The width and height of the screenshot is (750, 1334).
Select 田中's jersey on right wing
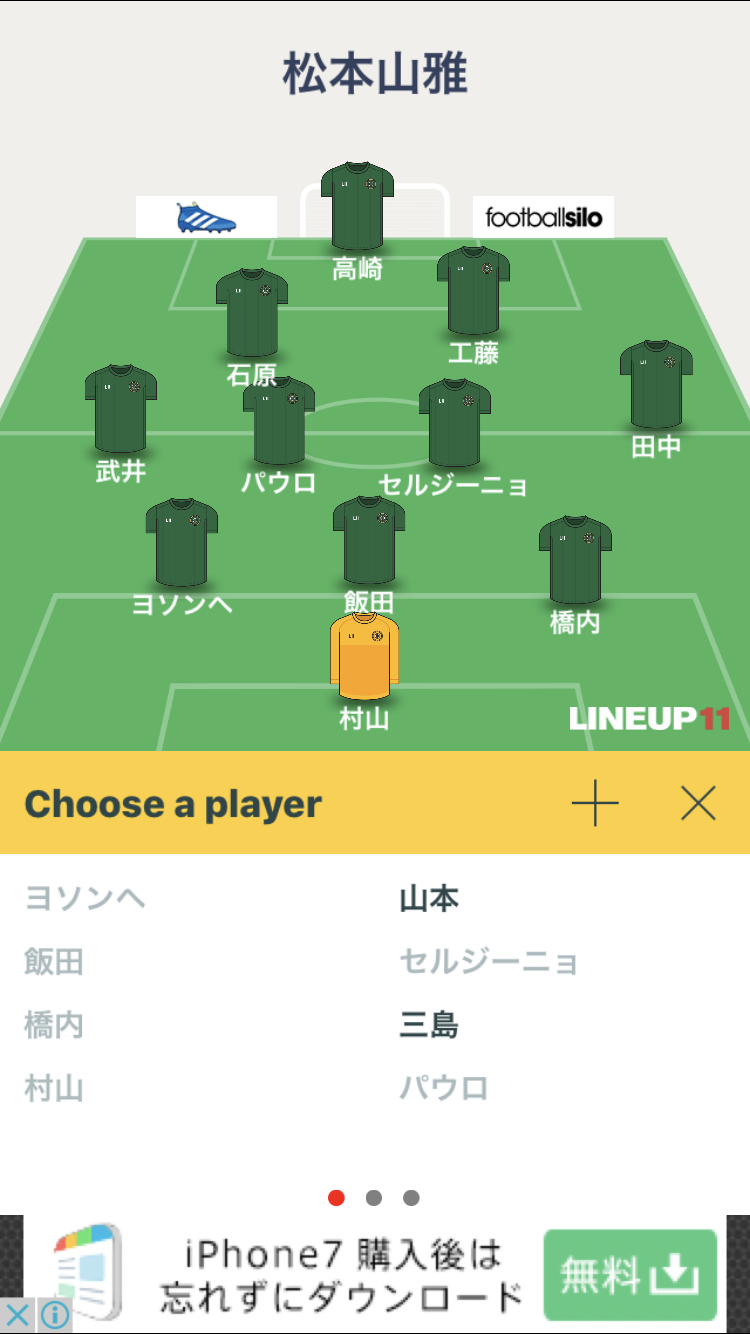[656, 385]
